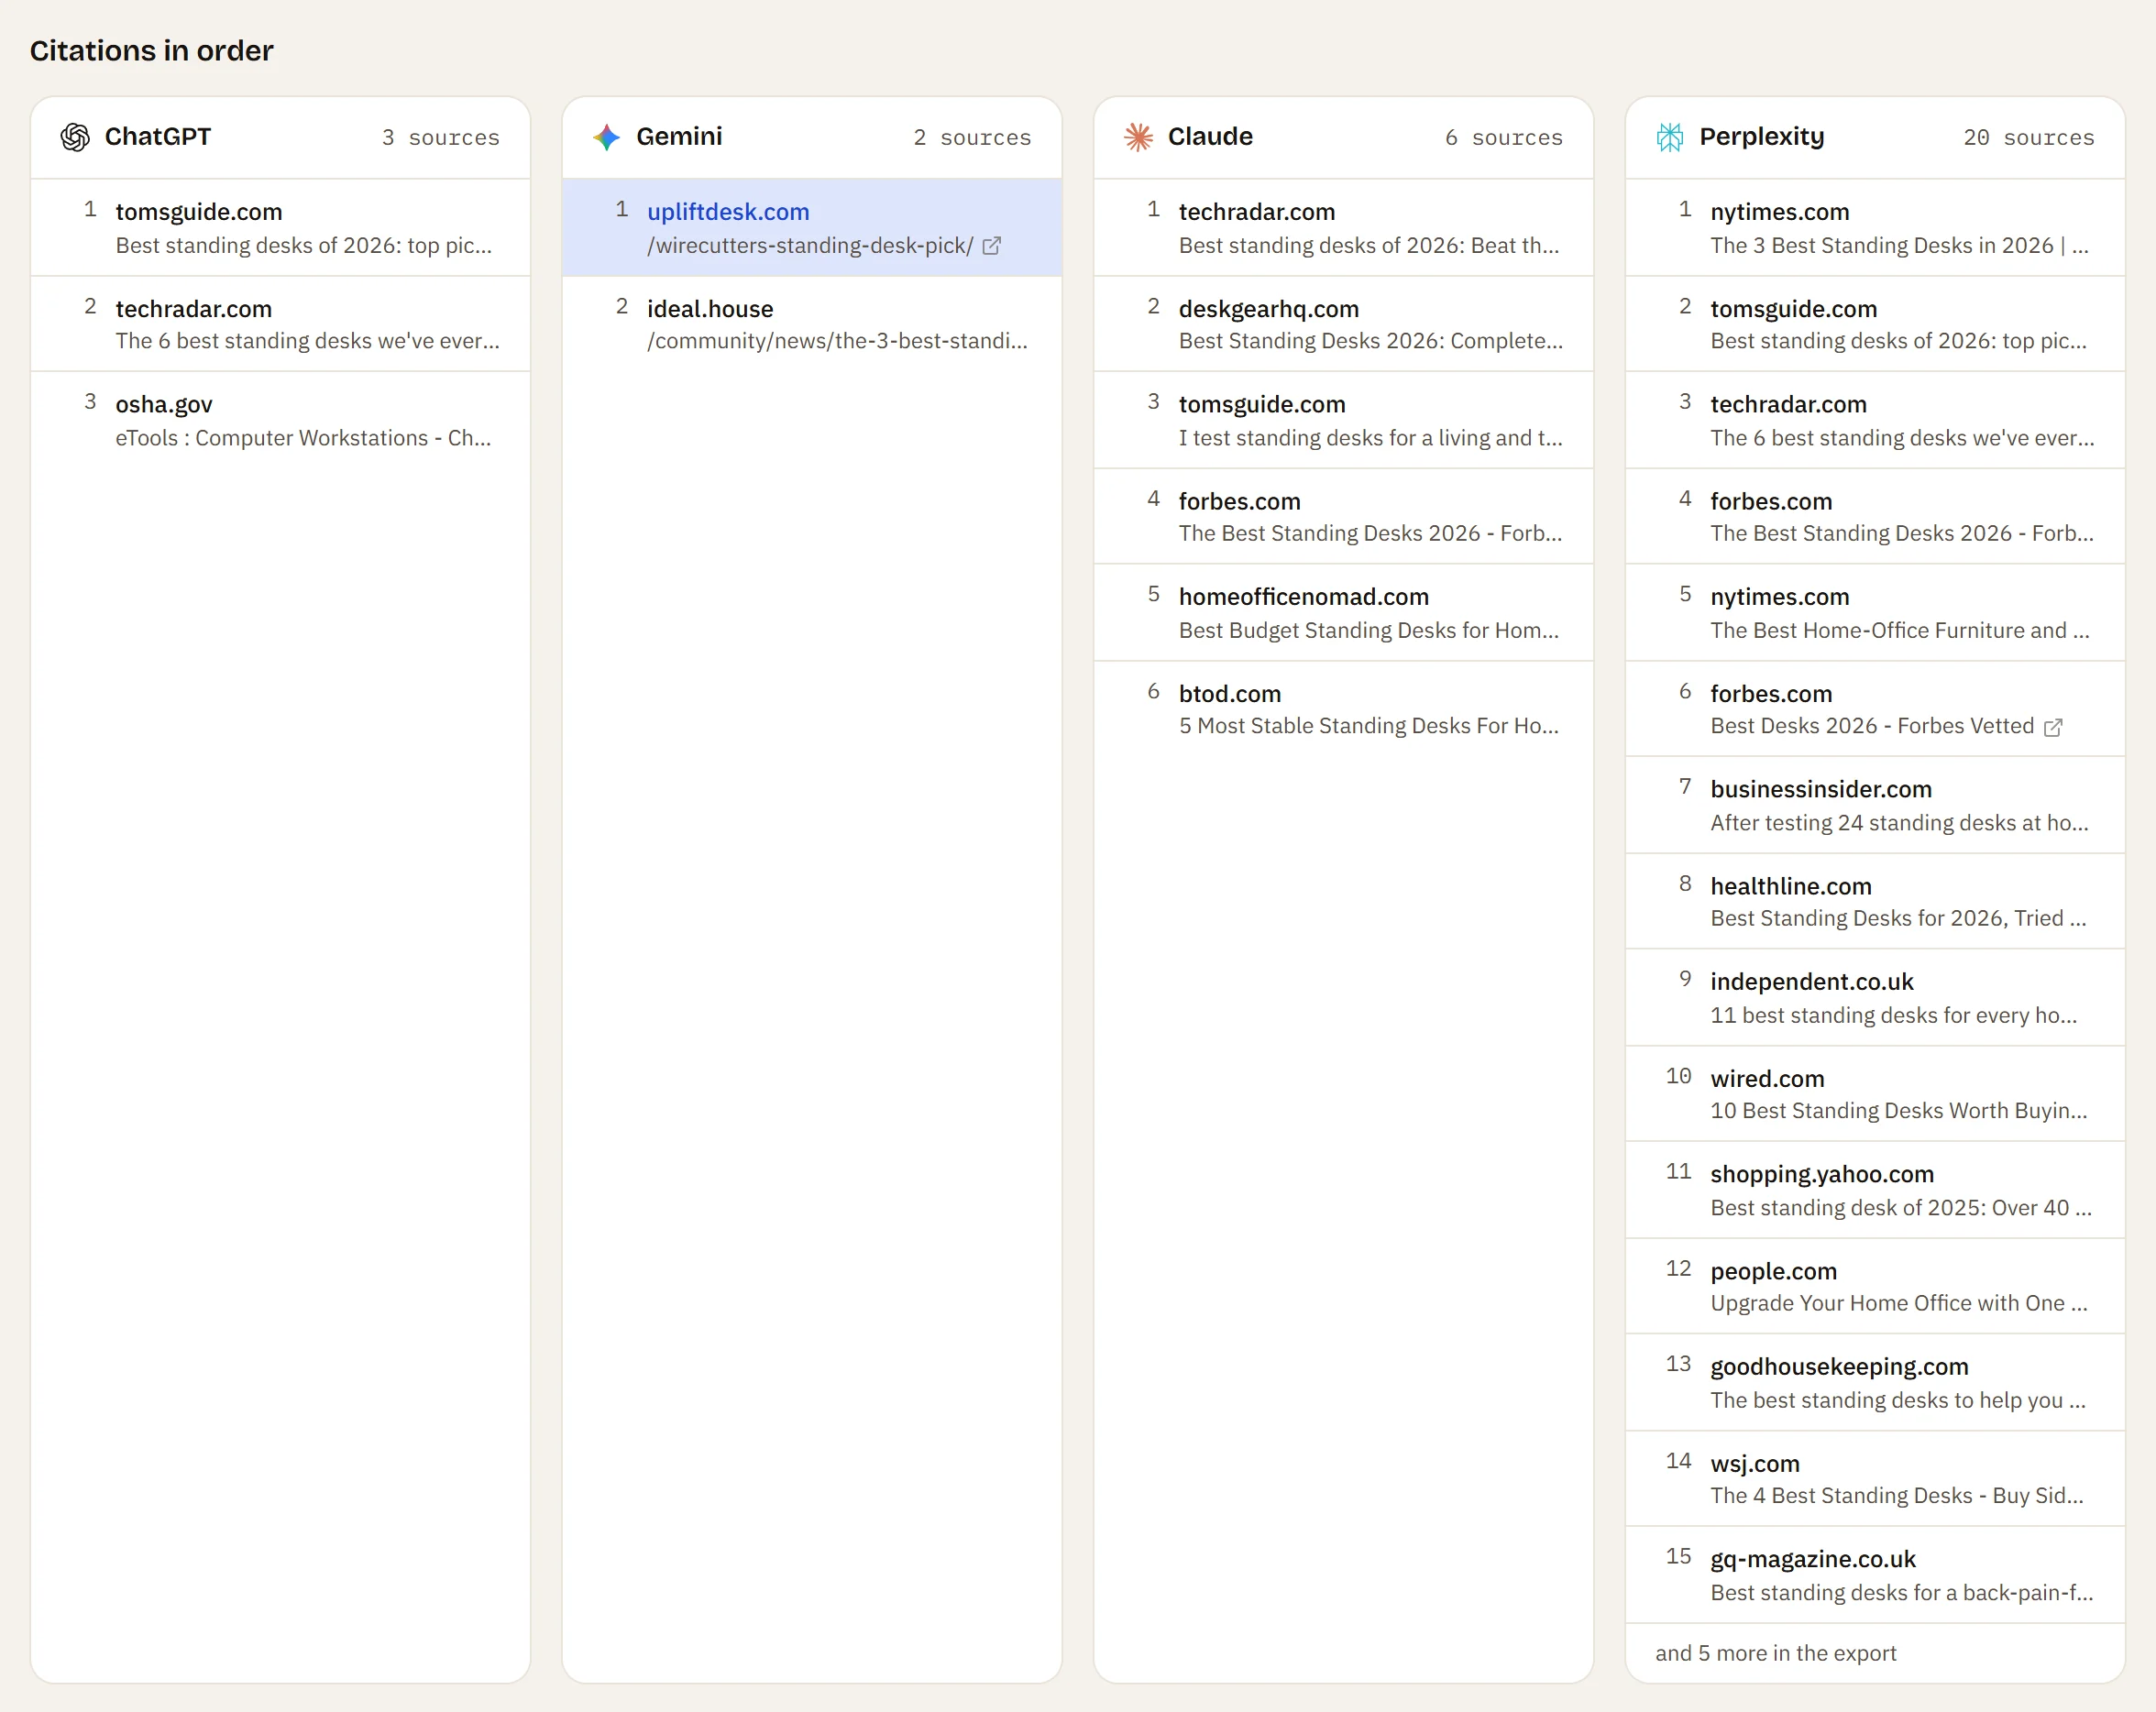Click the Claude starburst icon
This screenshot has height=1712, width=2156.
(1138, 137)
